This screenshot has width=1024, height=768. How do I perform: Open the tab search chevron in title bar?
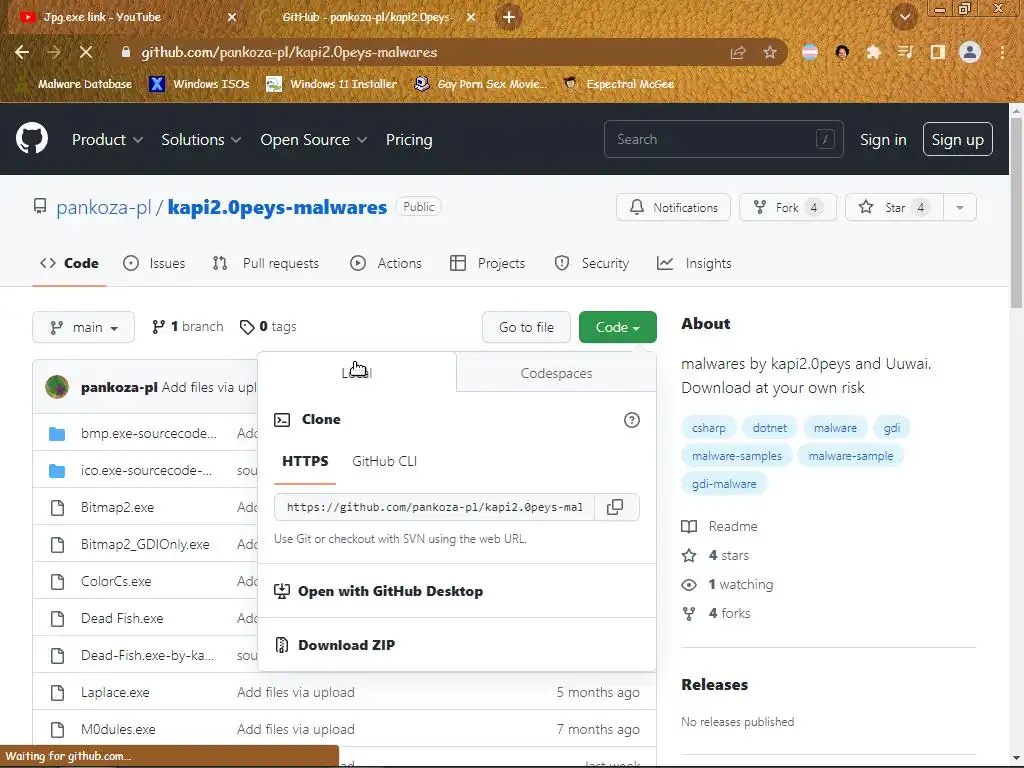[x=905, y=17]
